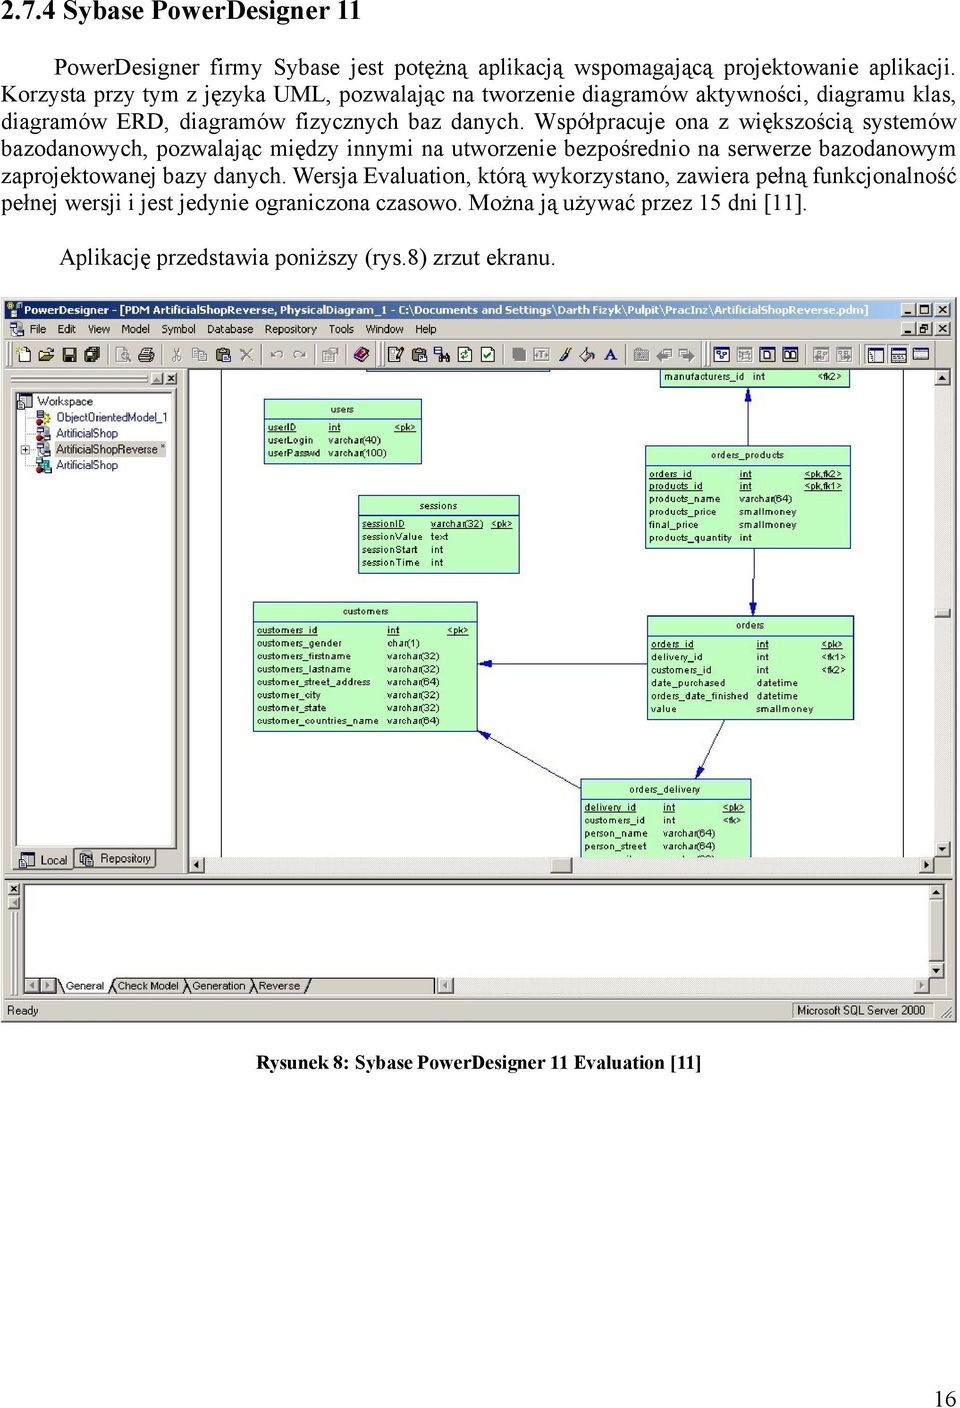The height and width of the screenshot is (1408, 960).
Task: Switch to the Reverse output tab
Action: (279, 986)
